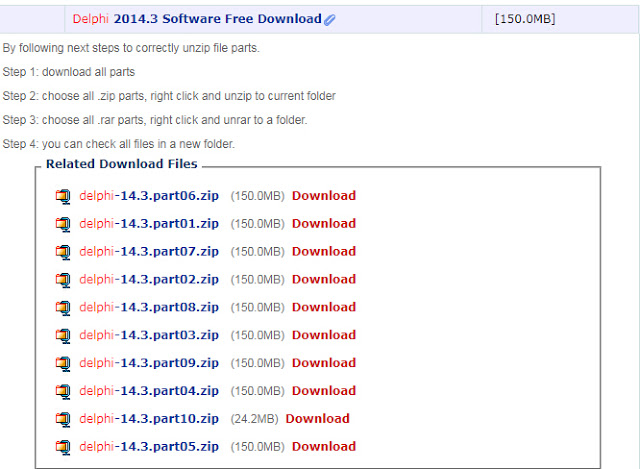This screenshot has height=469, width=640.
Task: Start download for delphi-14.3.part04.zip
Action: click(x=323, y=391)
